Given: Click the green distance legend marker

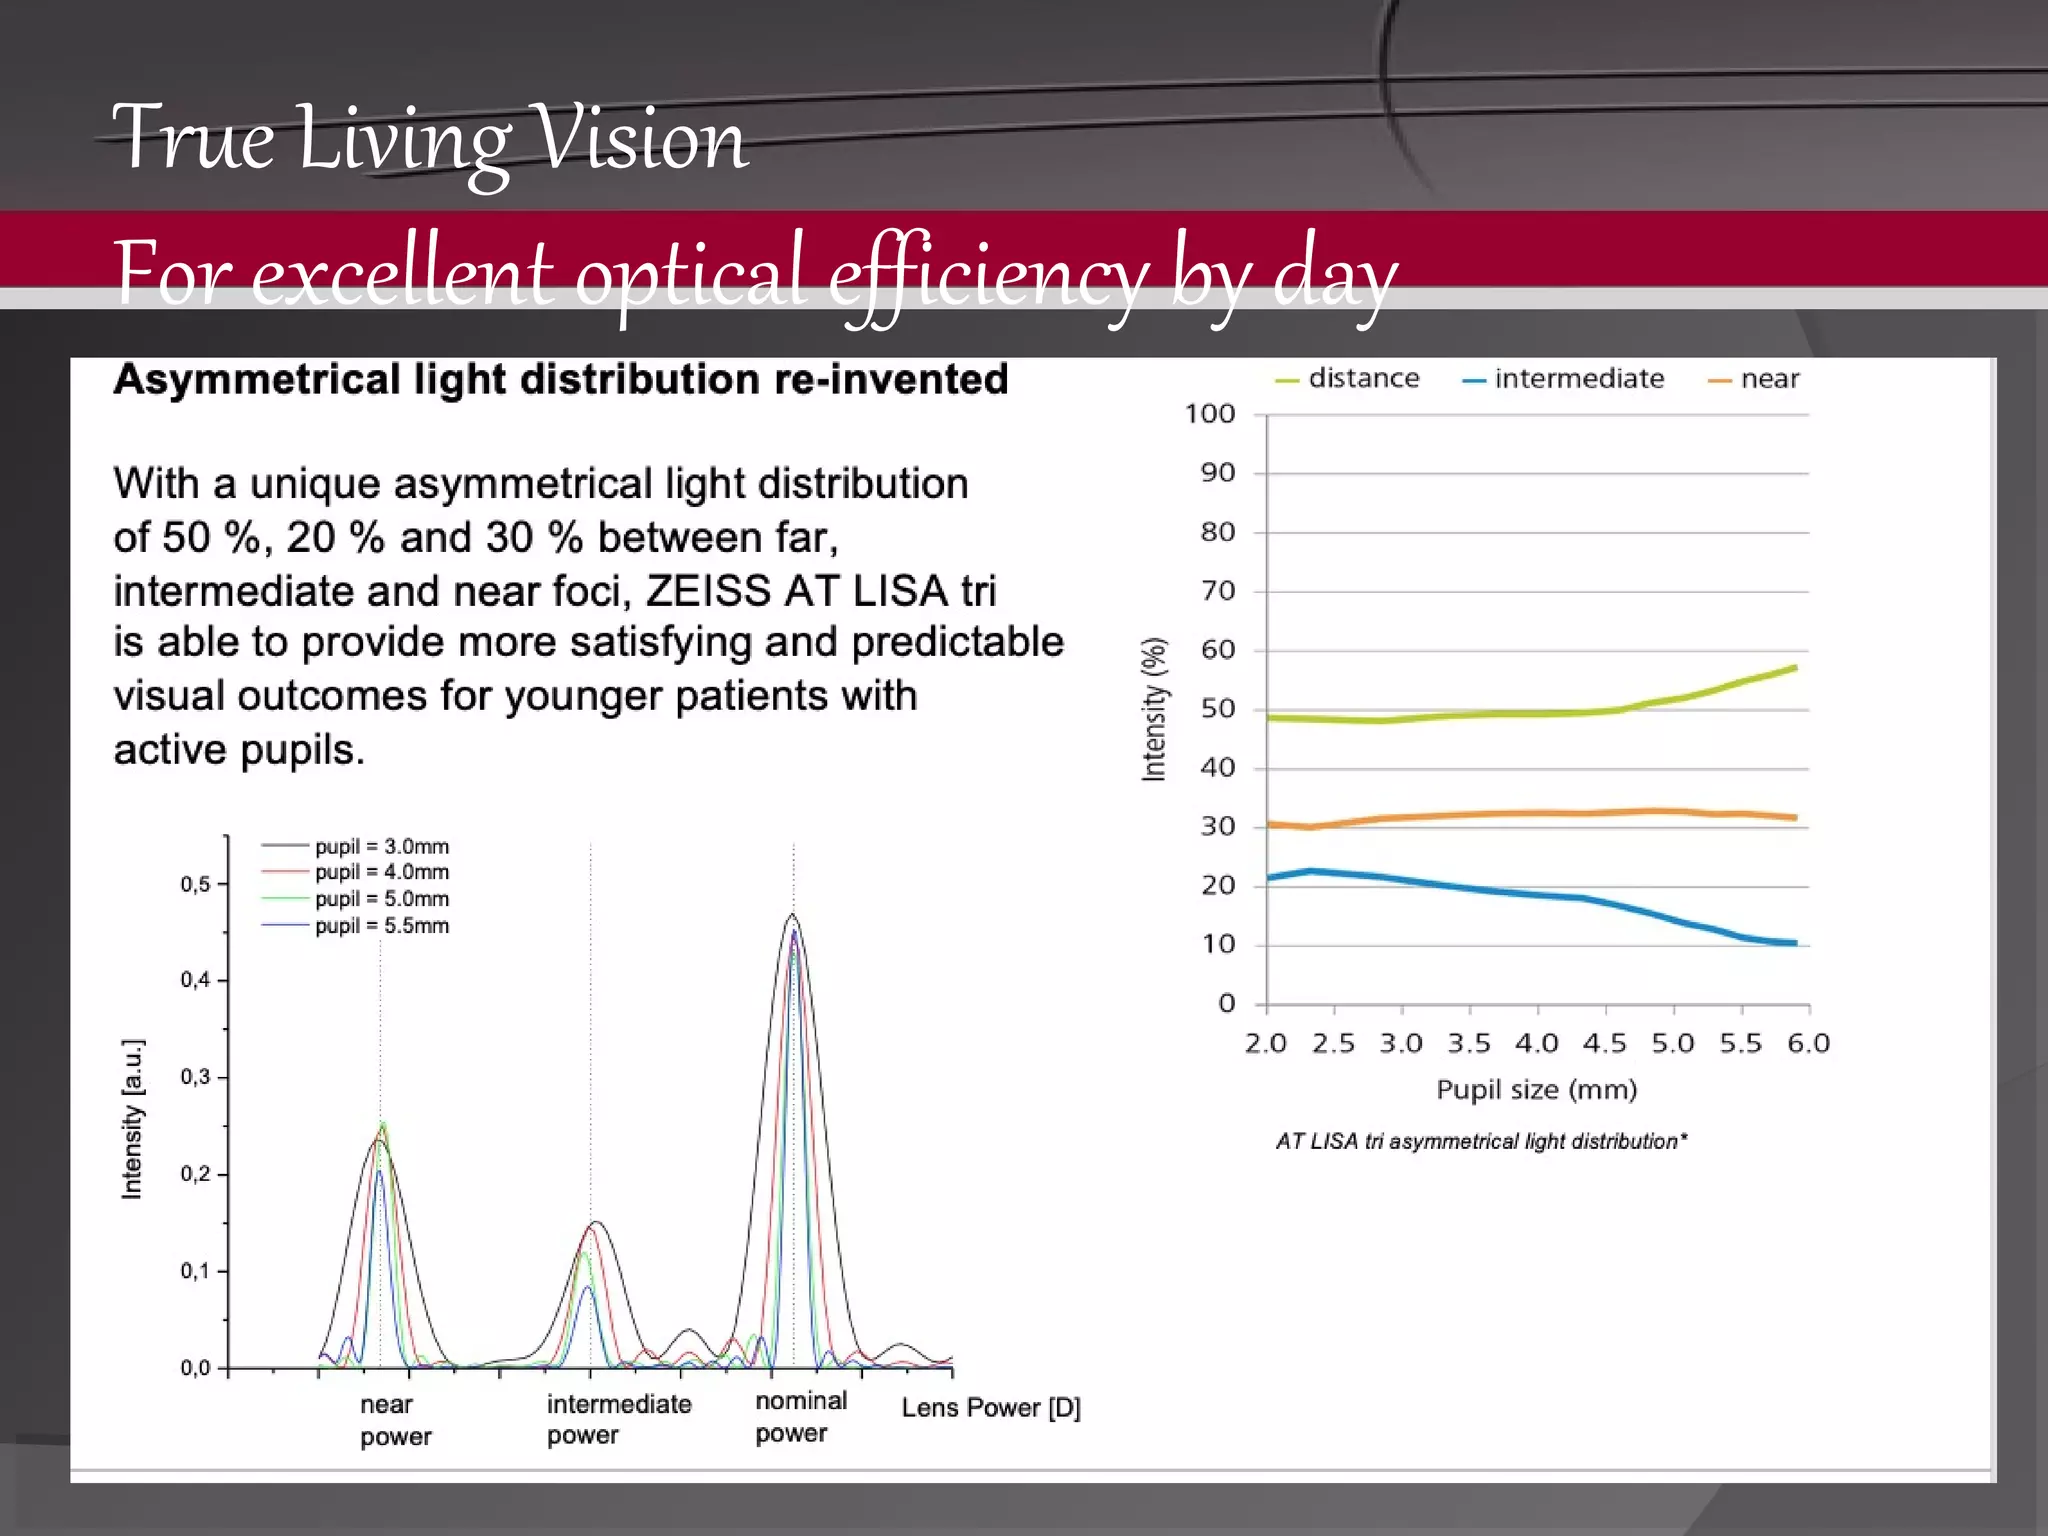Looking at the screenshot, I should (x=1287, y=381).
